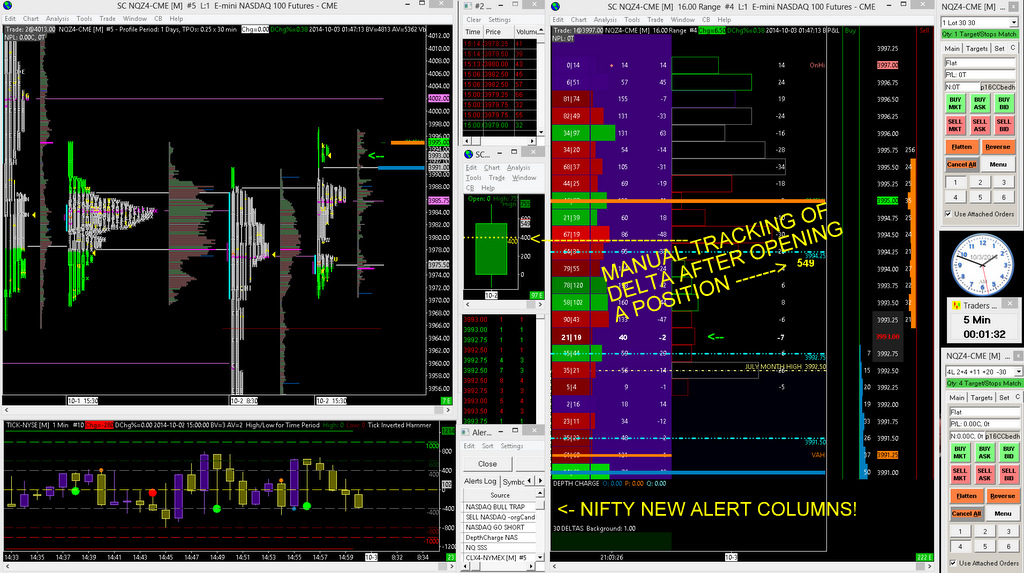Image resolution: width=1024 pixels, height=573 pixels.
Task: Click BUY BID in upper trade window
Action: click(1004, 103)
